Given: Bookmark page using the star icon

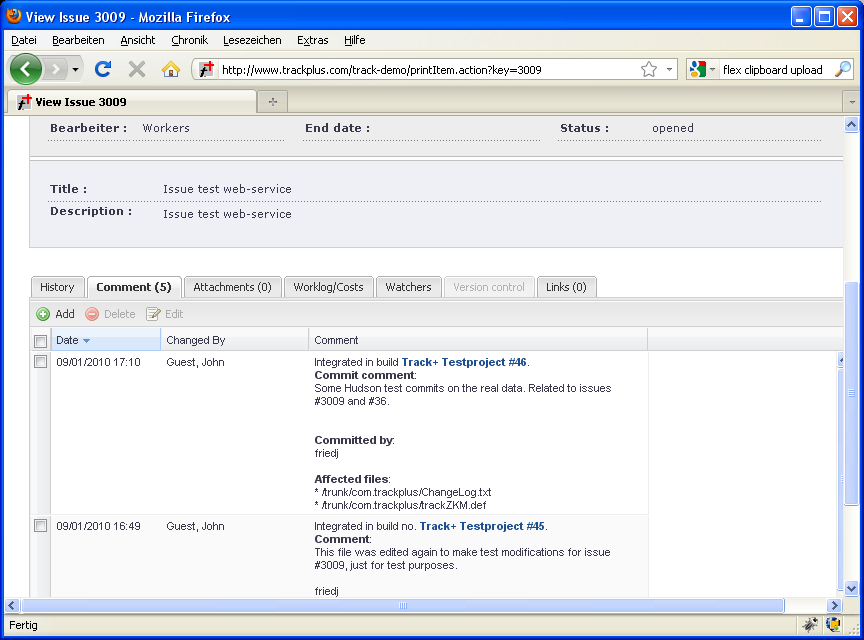Looking at the screenshot, I should [649, 70].
